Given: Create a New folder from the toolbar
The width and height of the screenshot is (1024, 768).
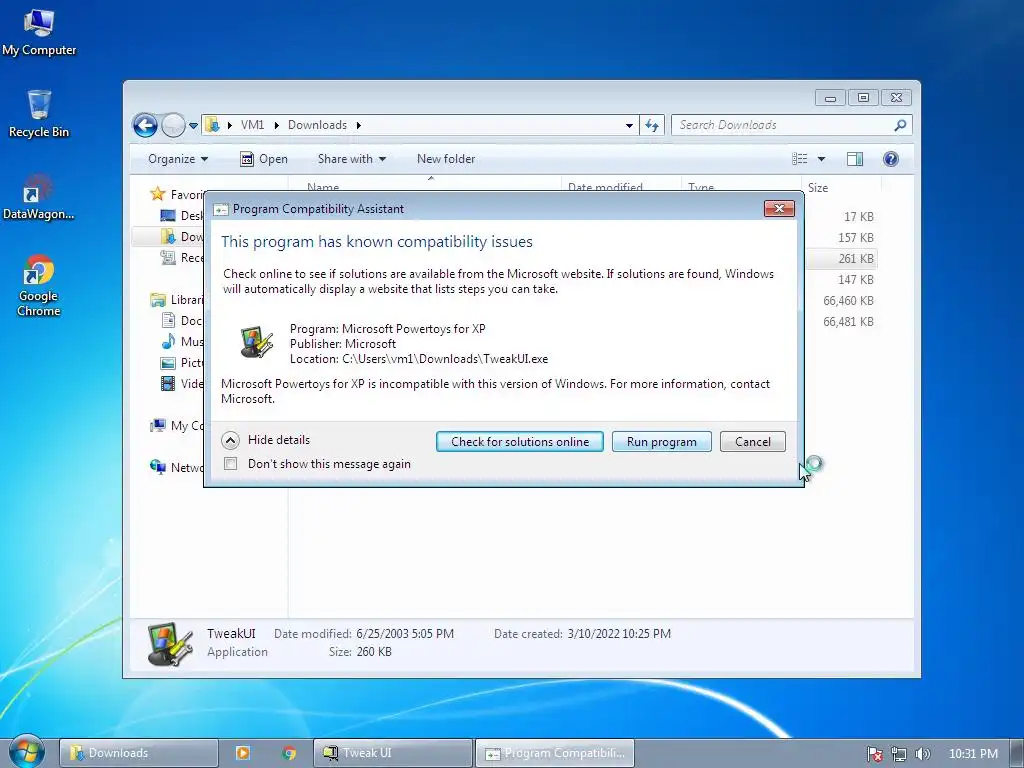Looking at the screenshot, I should pos(446,159).
